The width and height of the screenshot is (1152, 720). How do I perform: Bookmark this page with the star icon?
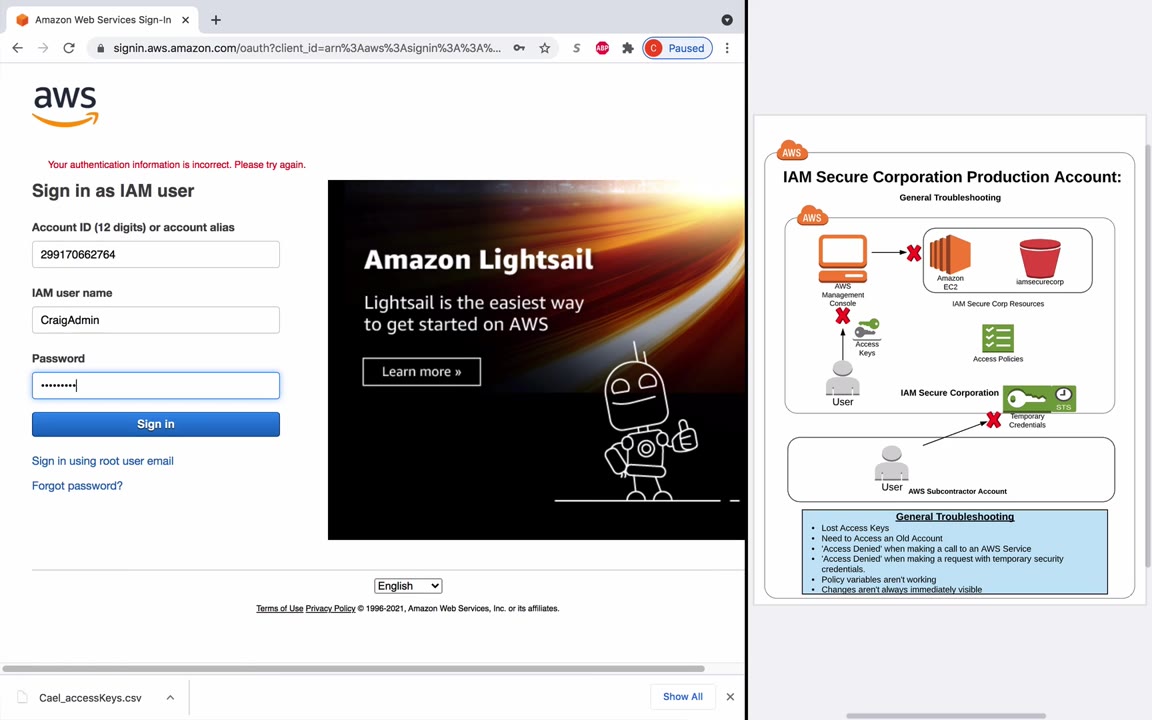[x=544, y=48]
